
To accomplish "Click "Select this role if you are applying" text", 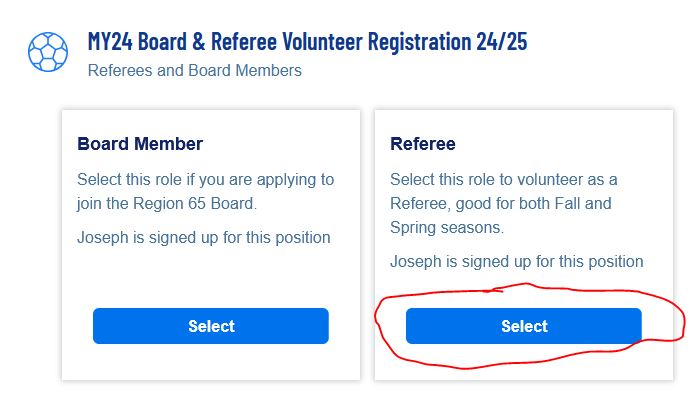I will click(205, 180).
